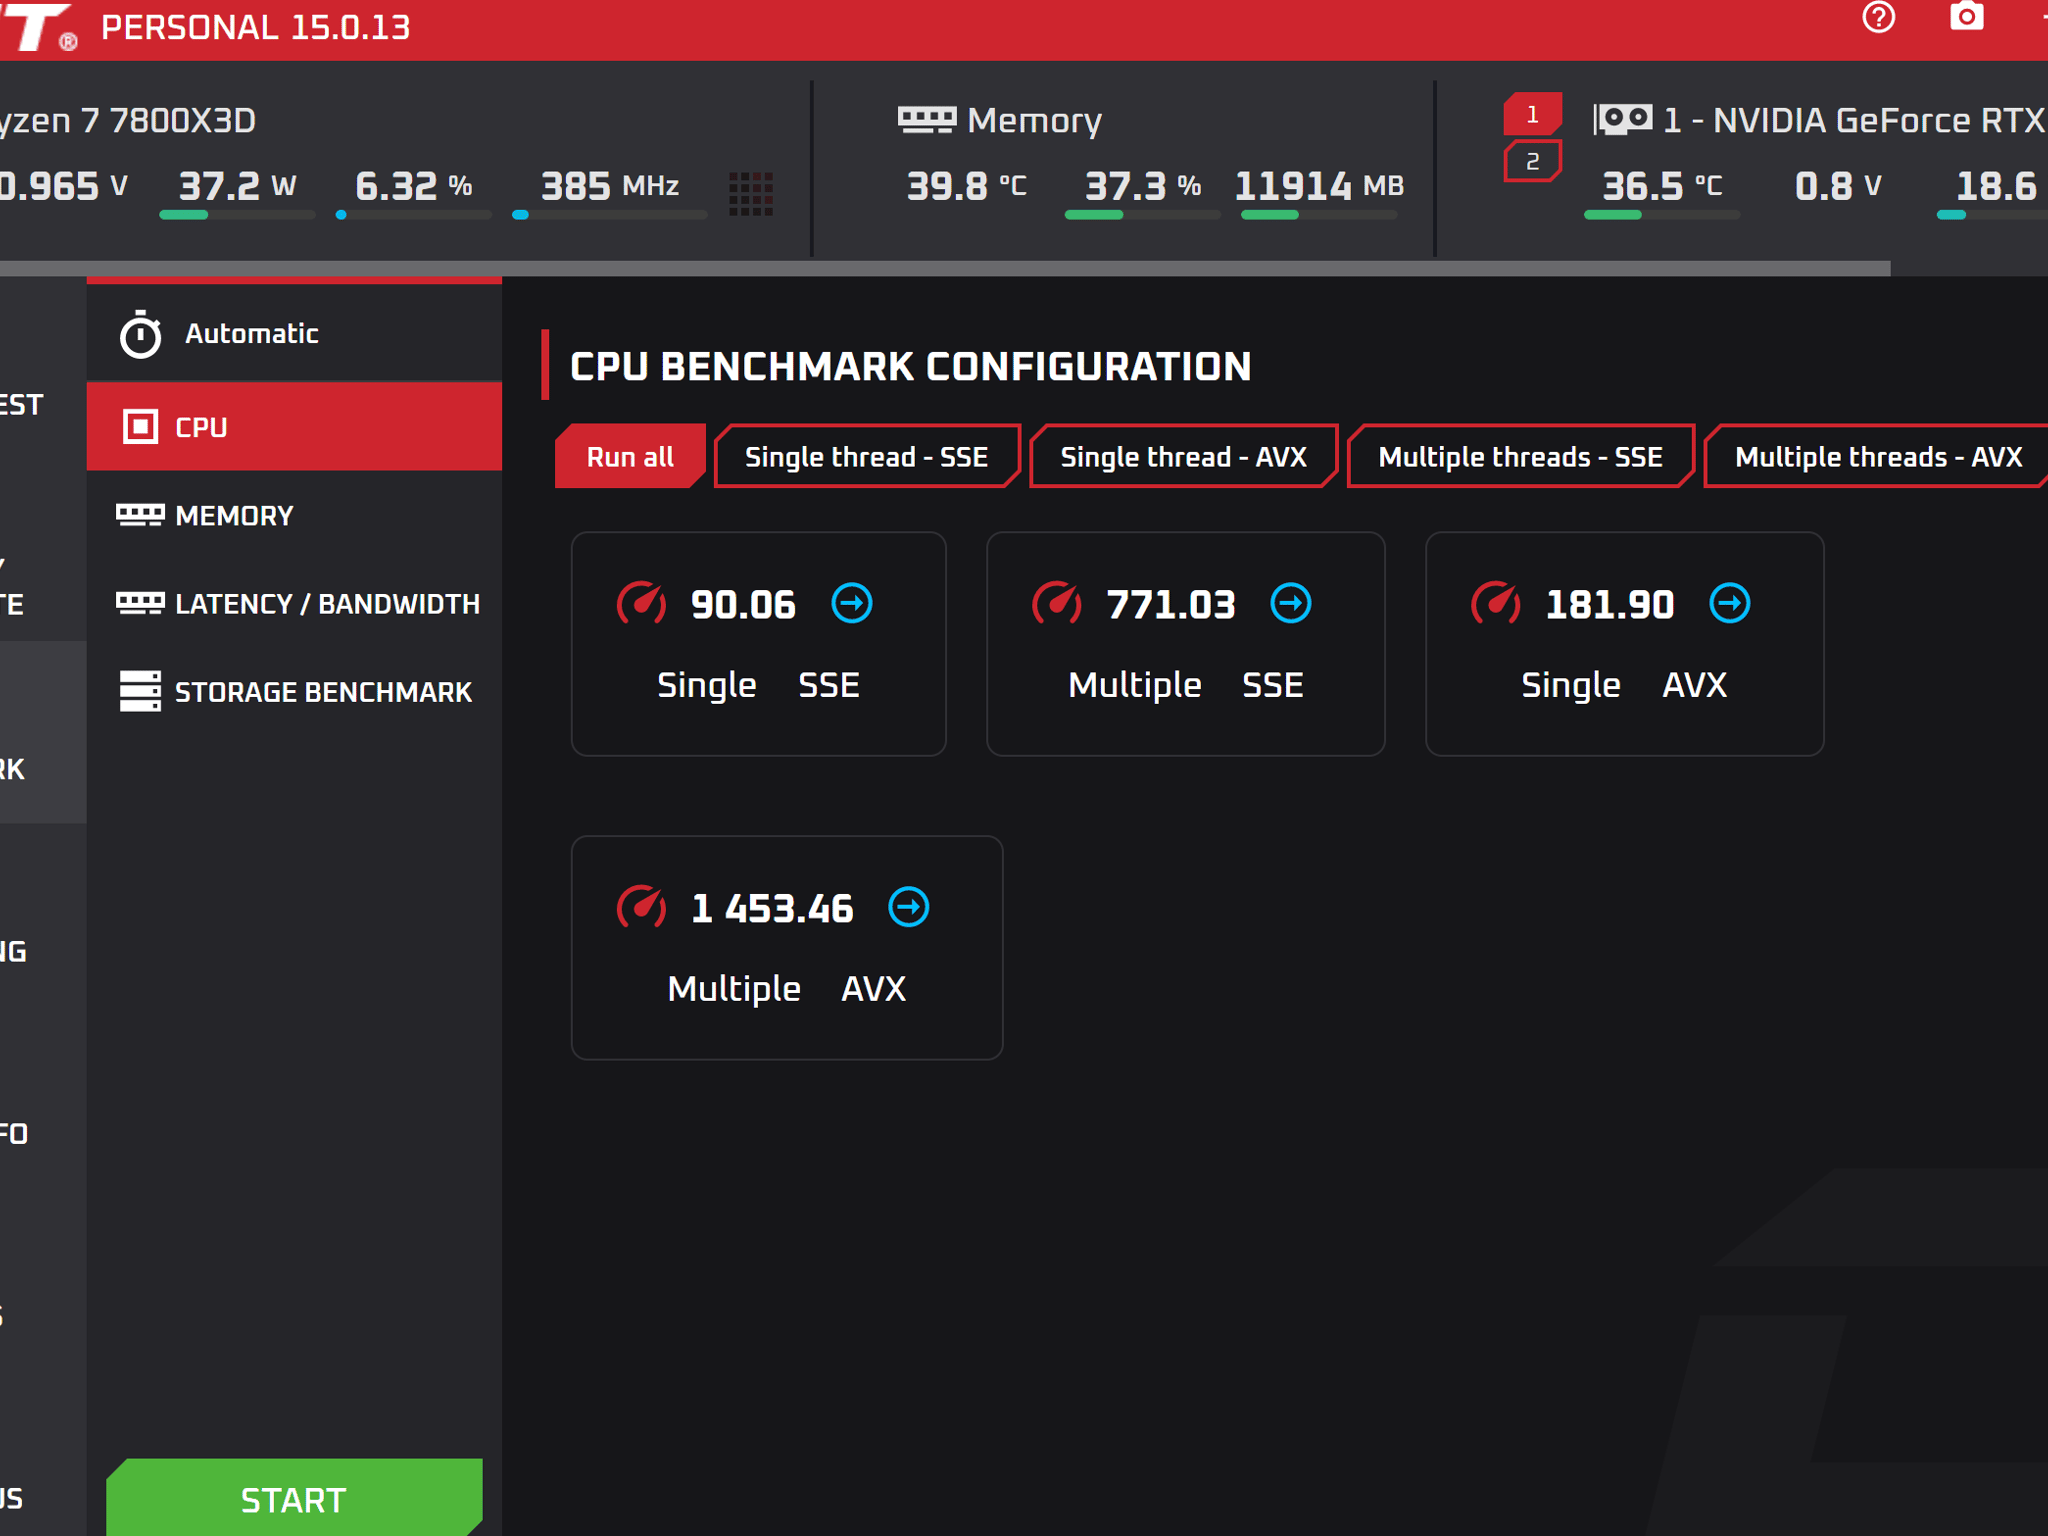Click the gauge icon on the Single AVX card
Image resolution: width=2048 pixels, height=1536 pixels.
click(1496, 603)
